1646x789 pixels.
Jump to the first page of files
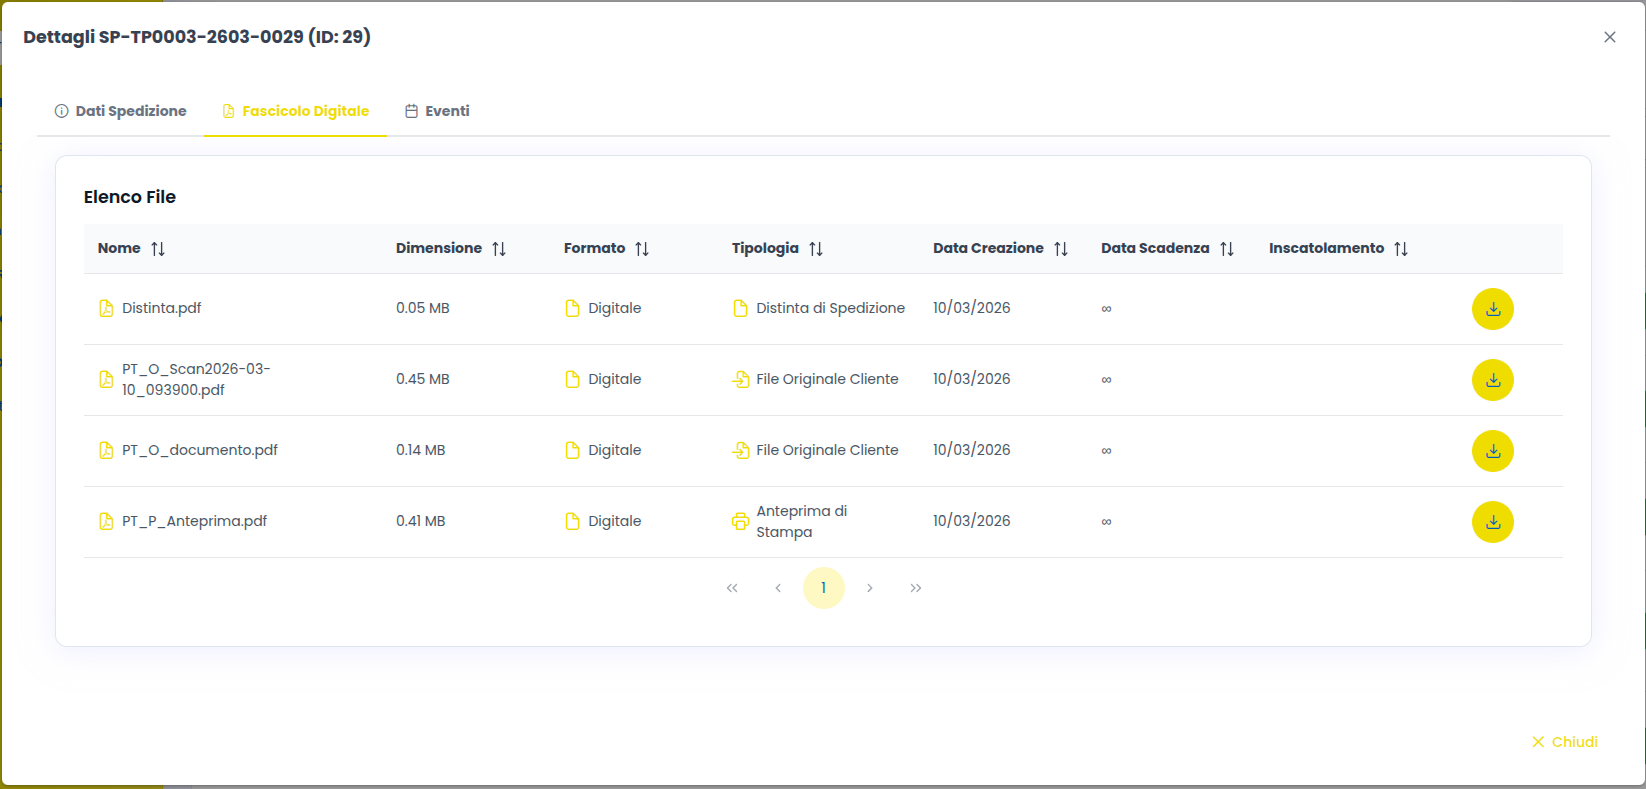point(732,588)
